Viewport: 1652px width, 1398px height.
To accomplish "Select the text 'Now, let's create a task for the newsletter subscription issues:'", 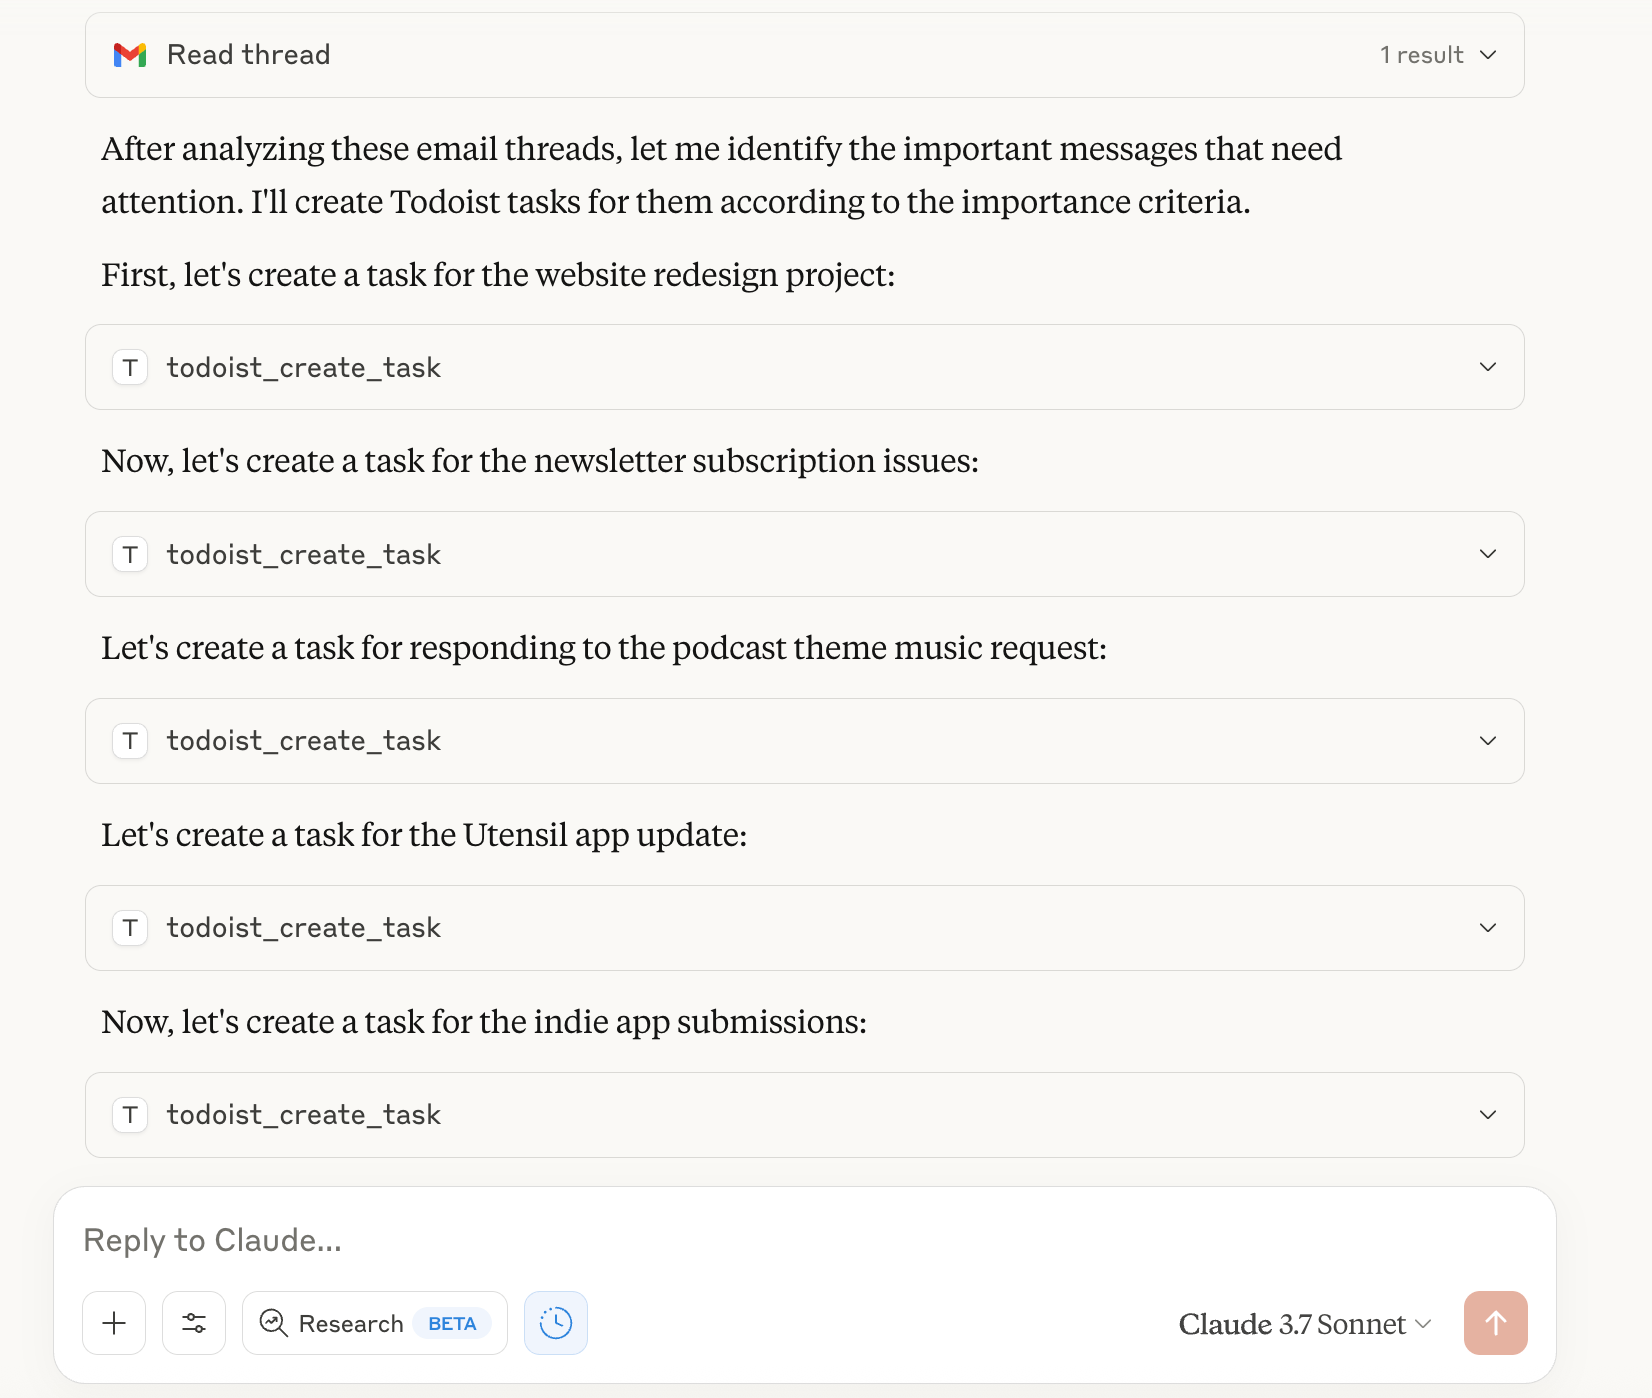I will click(540, 461).
